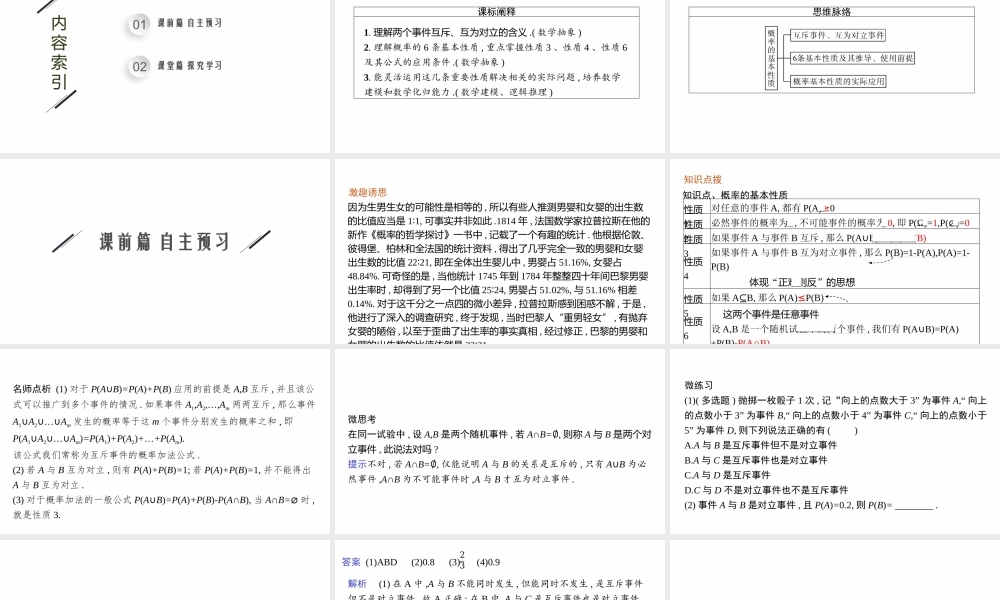Screen dimensions: 1000x600
Task: Click the 概率基本性质的实际应用 mind-map box
Action: click(x=838, y=81)
